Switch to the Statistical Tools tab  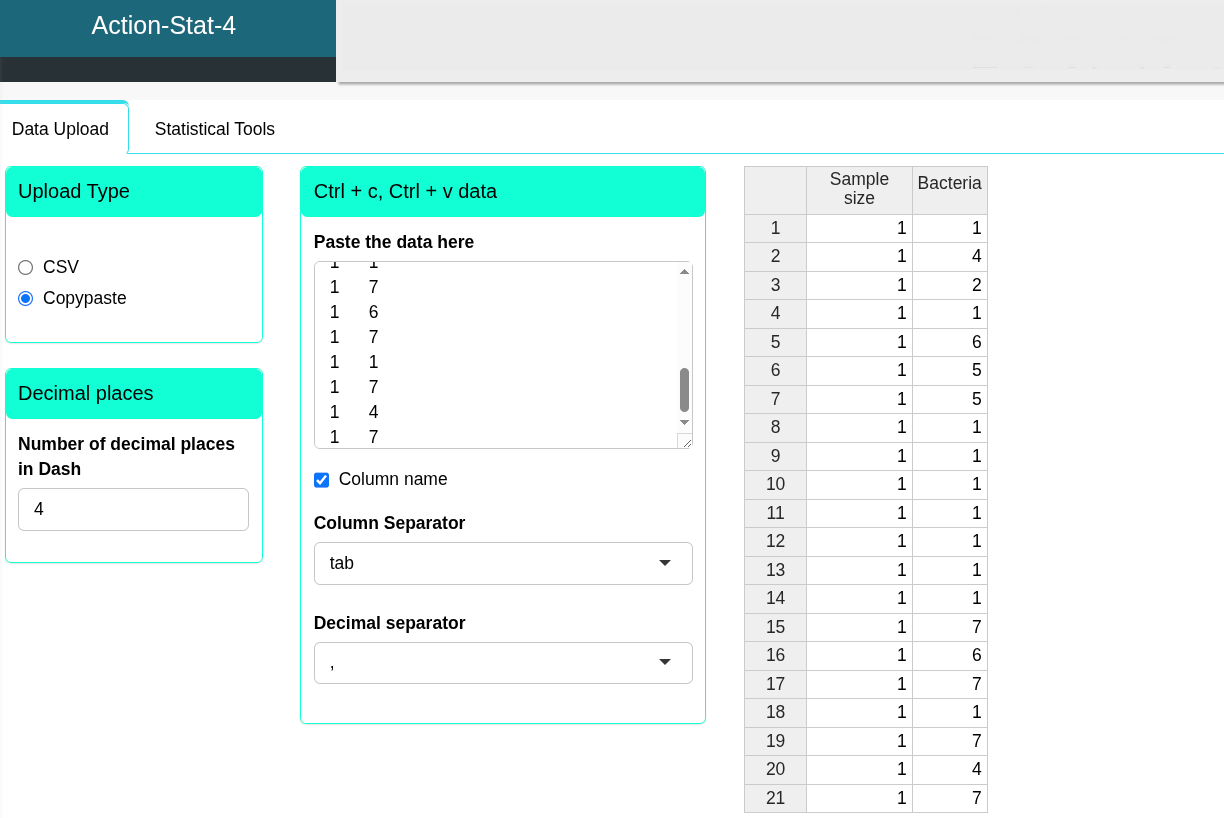coord(215,129)
